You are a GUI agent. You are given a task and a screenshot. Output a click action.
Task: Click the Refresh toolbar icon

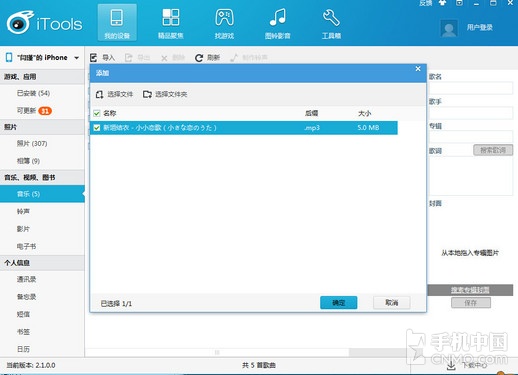(x=199, y=58)
